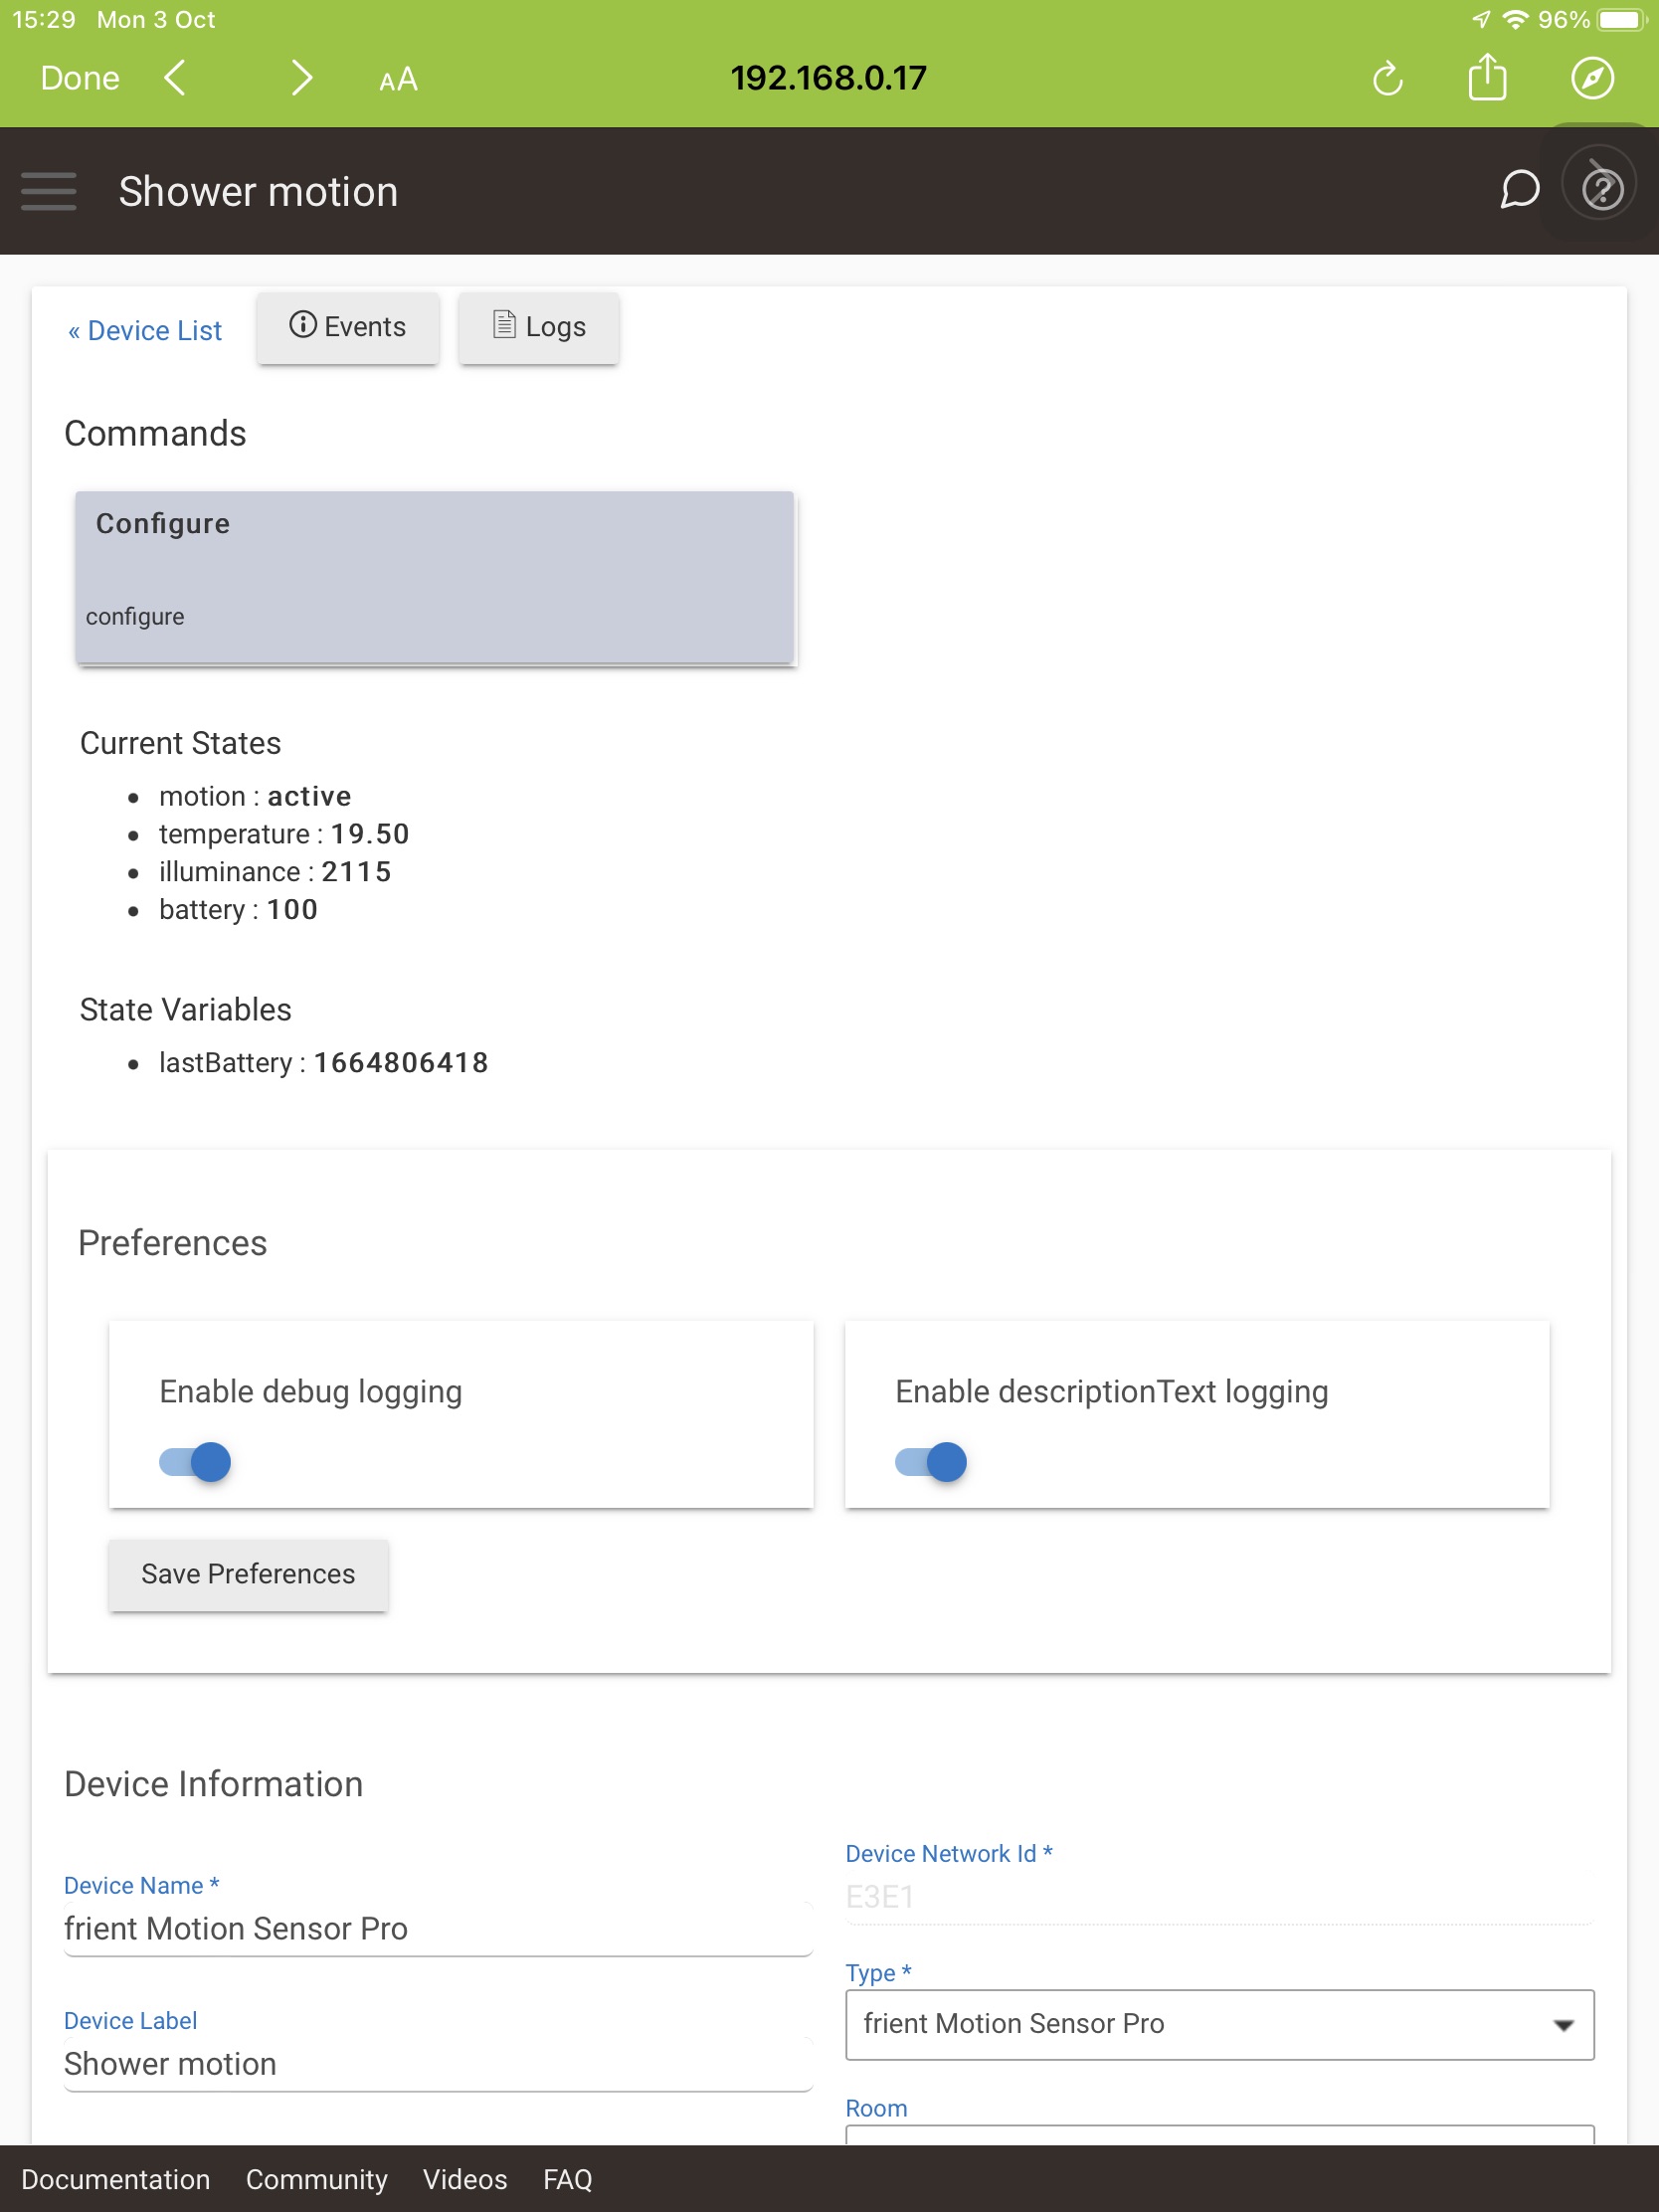Open the AA text size menu
1659x2212 pixels.
pos(398,79)
